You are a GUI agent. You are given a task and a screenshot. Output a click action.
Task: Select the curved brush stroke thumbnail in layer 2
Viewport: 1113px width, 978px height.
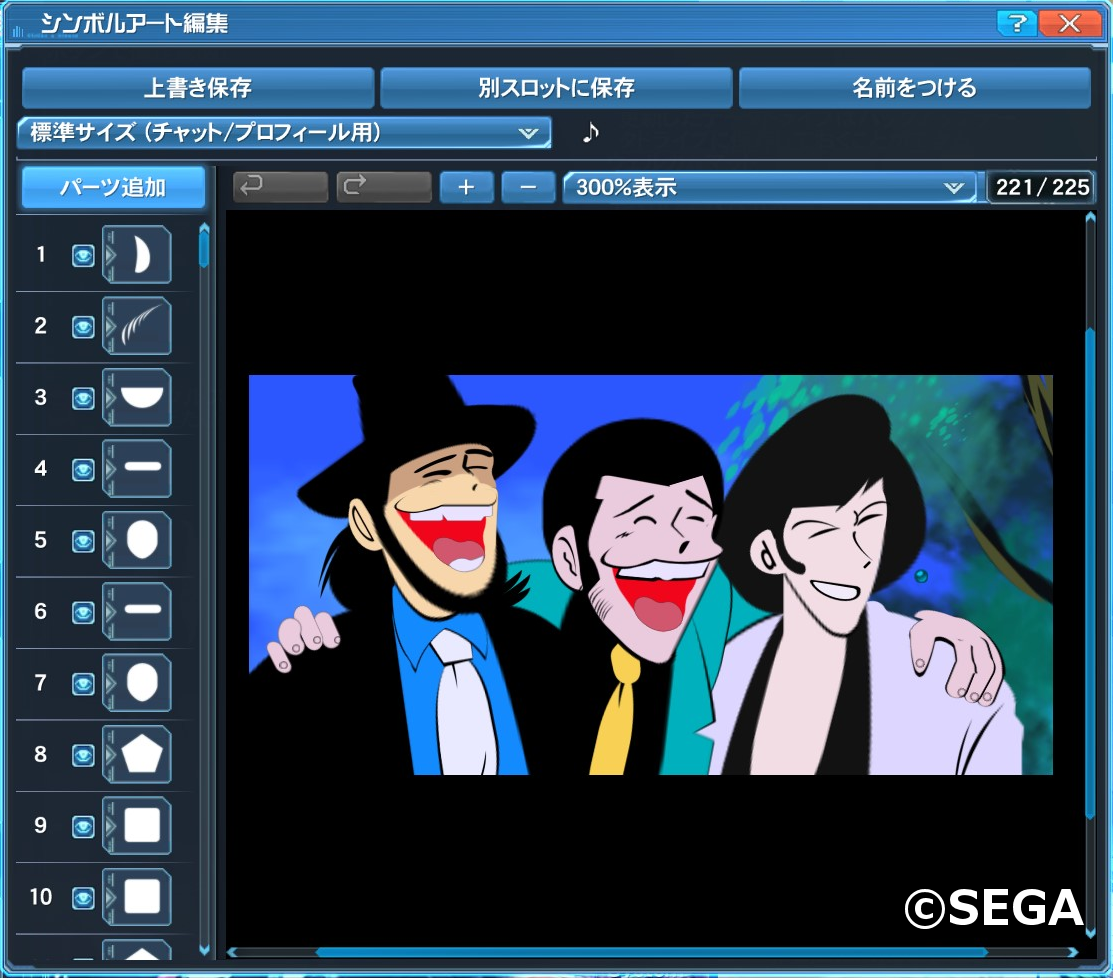coord(143,326)
